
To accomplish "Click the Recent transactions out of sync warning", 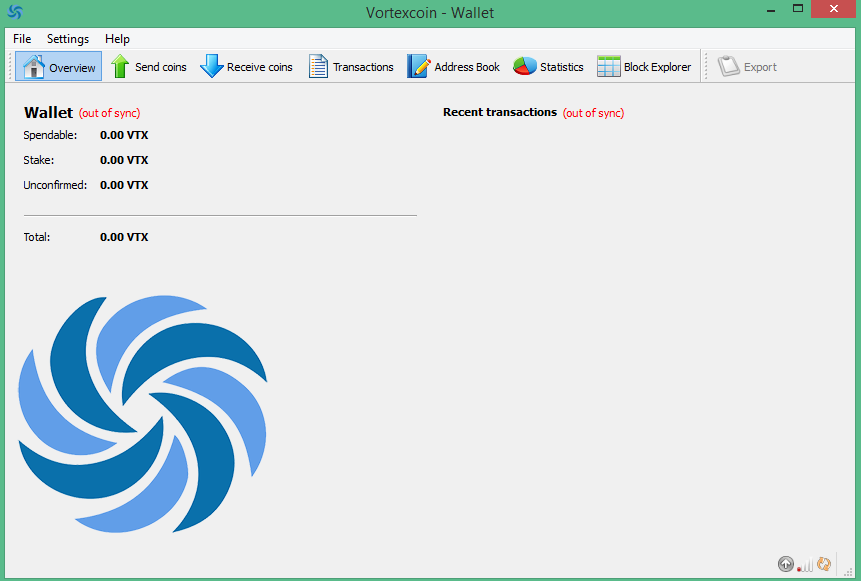I will [593, 113].
